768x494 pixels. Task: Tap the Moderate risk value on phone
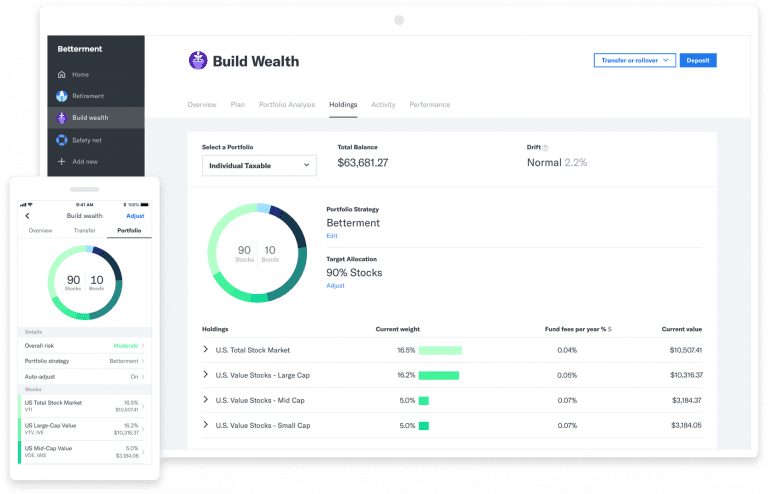click(126, 346)
